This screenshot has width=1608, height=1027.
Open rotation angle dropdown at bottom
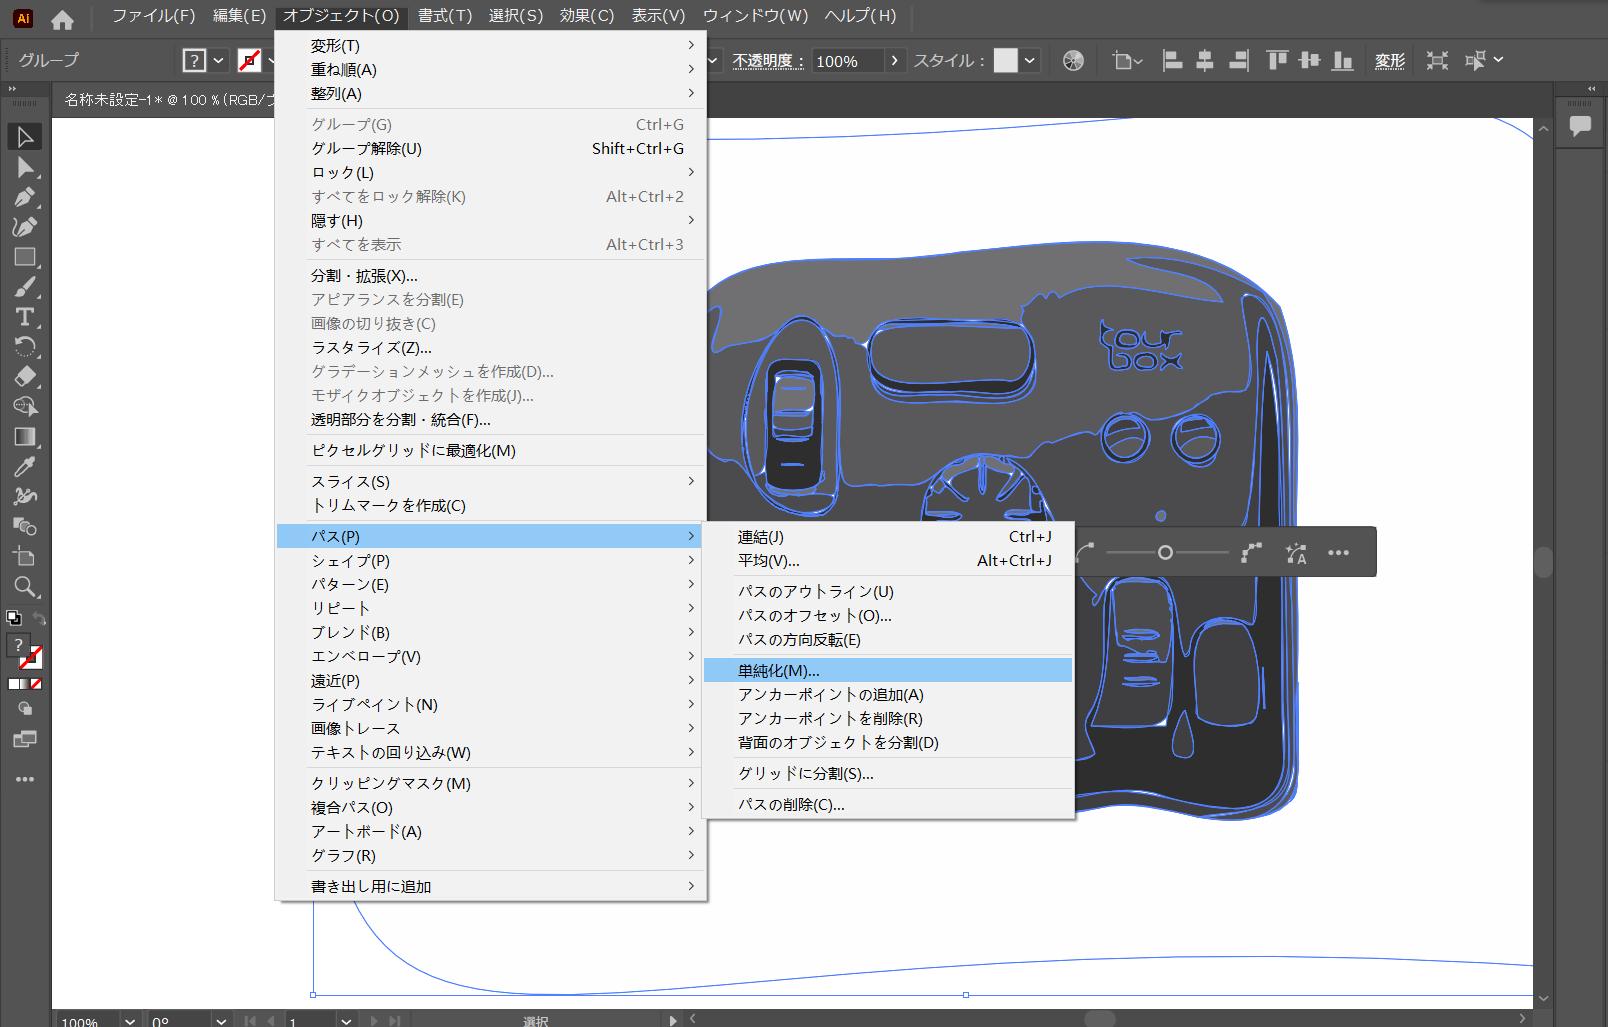(221, 1020)
